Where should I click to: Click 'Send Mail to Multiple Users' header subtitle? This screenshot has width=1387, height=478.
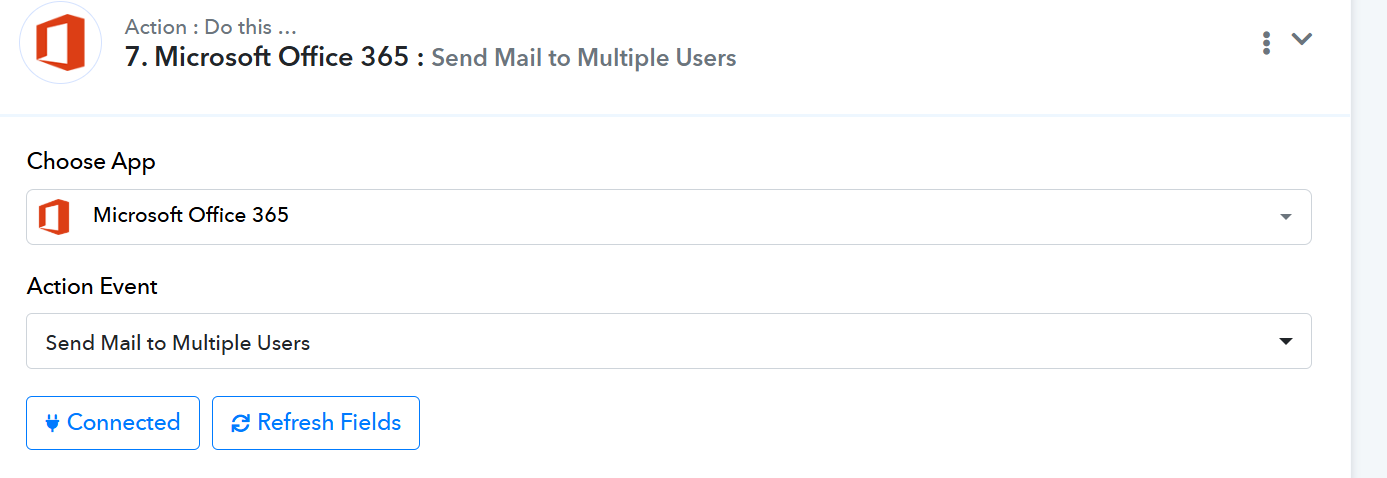click(x=584, y=58)
